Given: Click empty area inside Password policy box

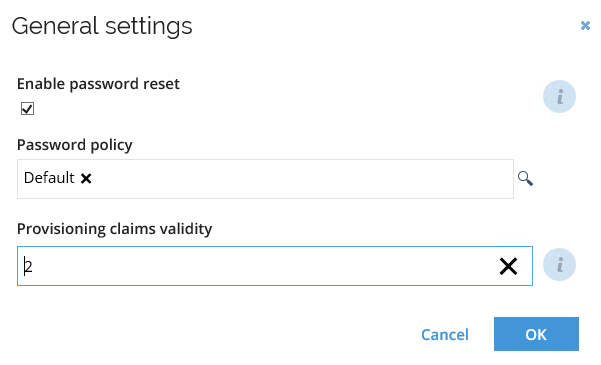Looking at the screenshot, I should [x=303, y=179].
